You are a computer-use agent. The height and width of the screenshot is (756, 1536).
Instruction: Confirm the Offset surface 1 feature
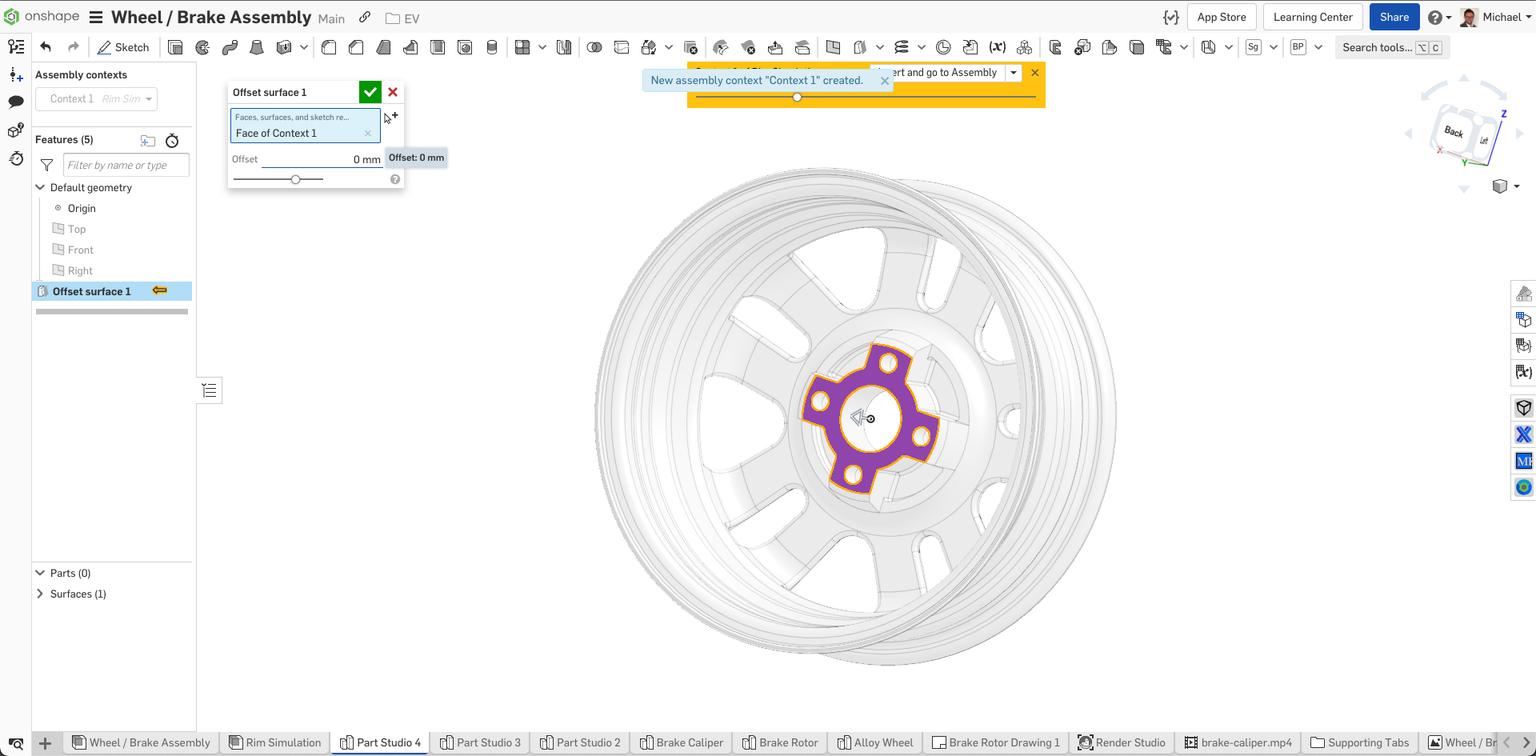pyautogui.click(x=370, y=92)
